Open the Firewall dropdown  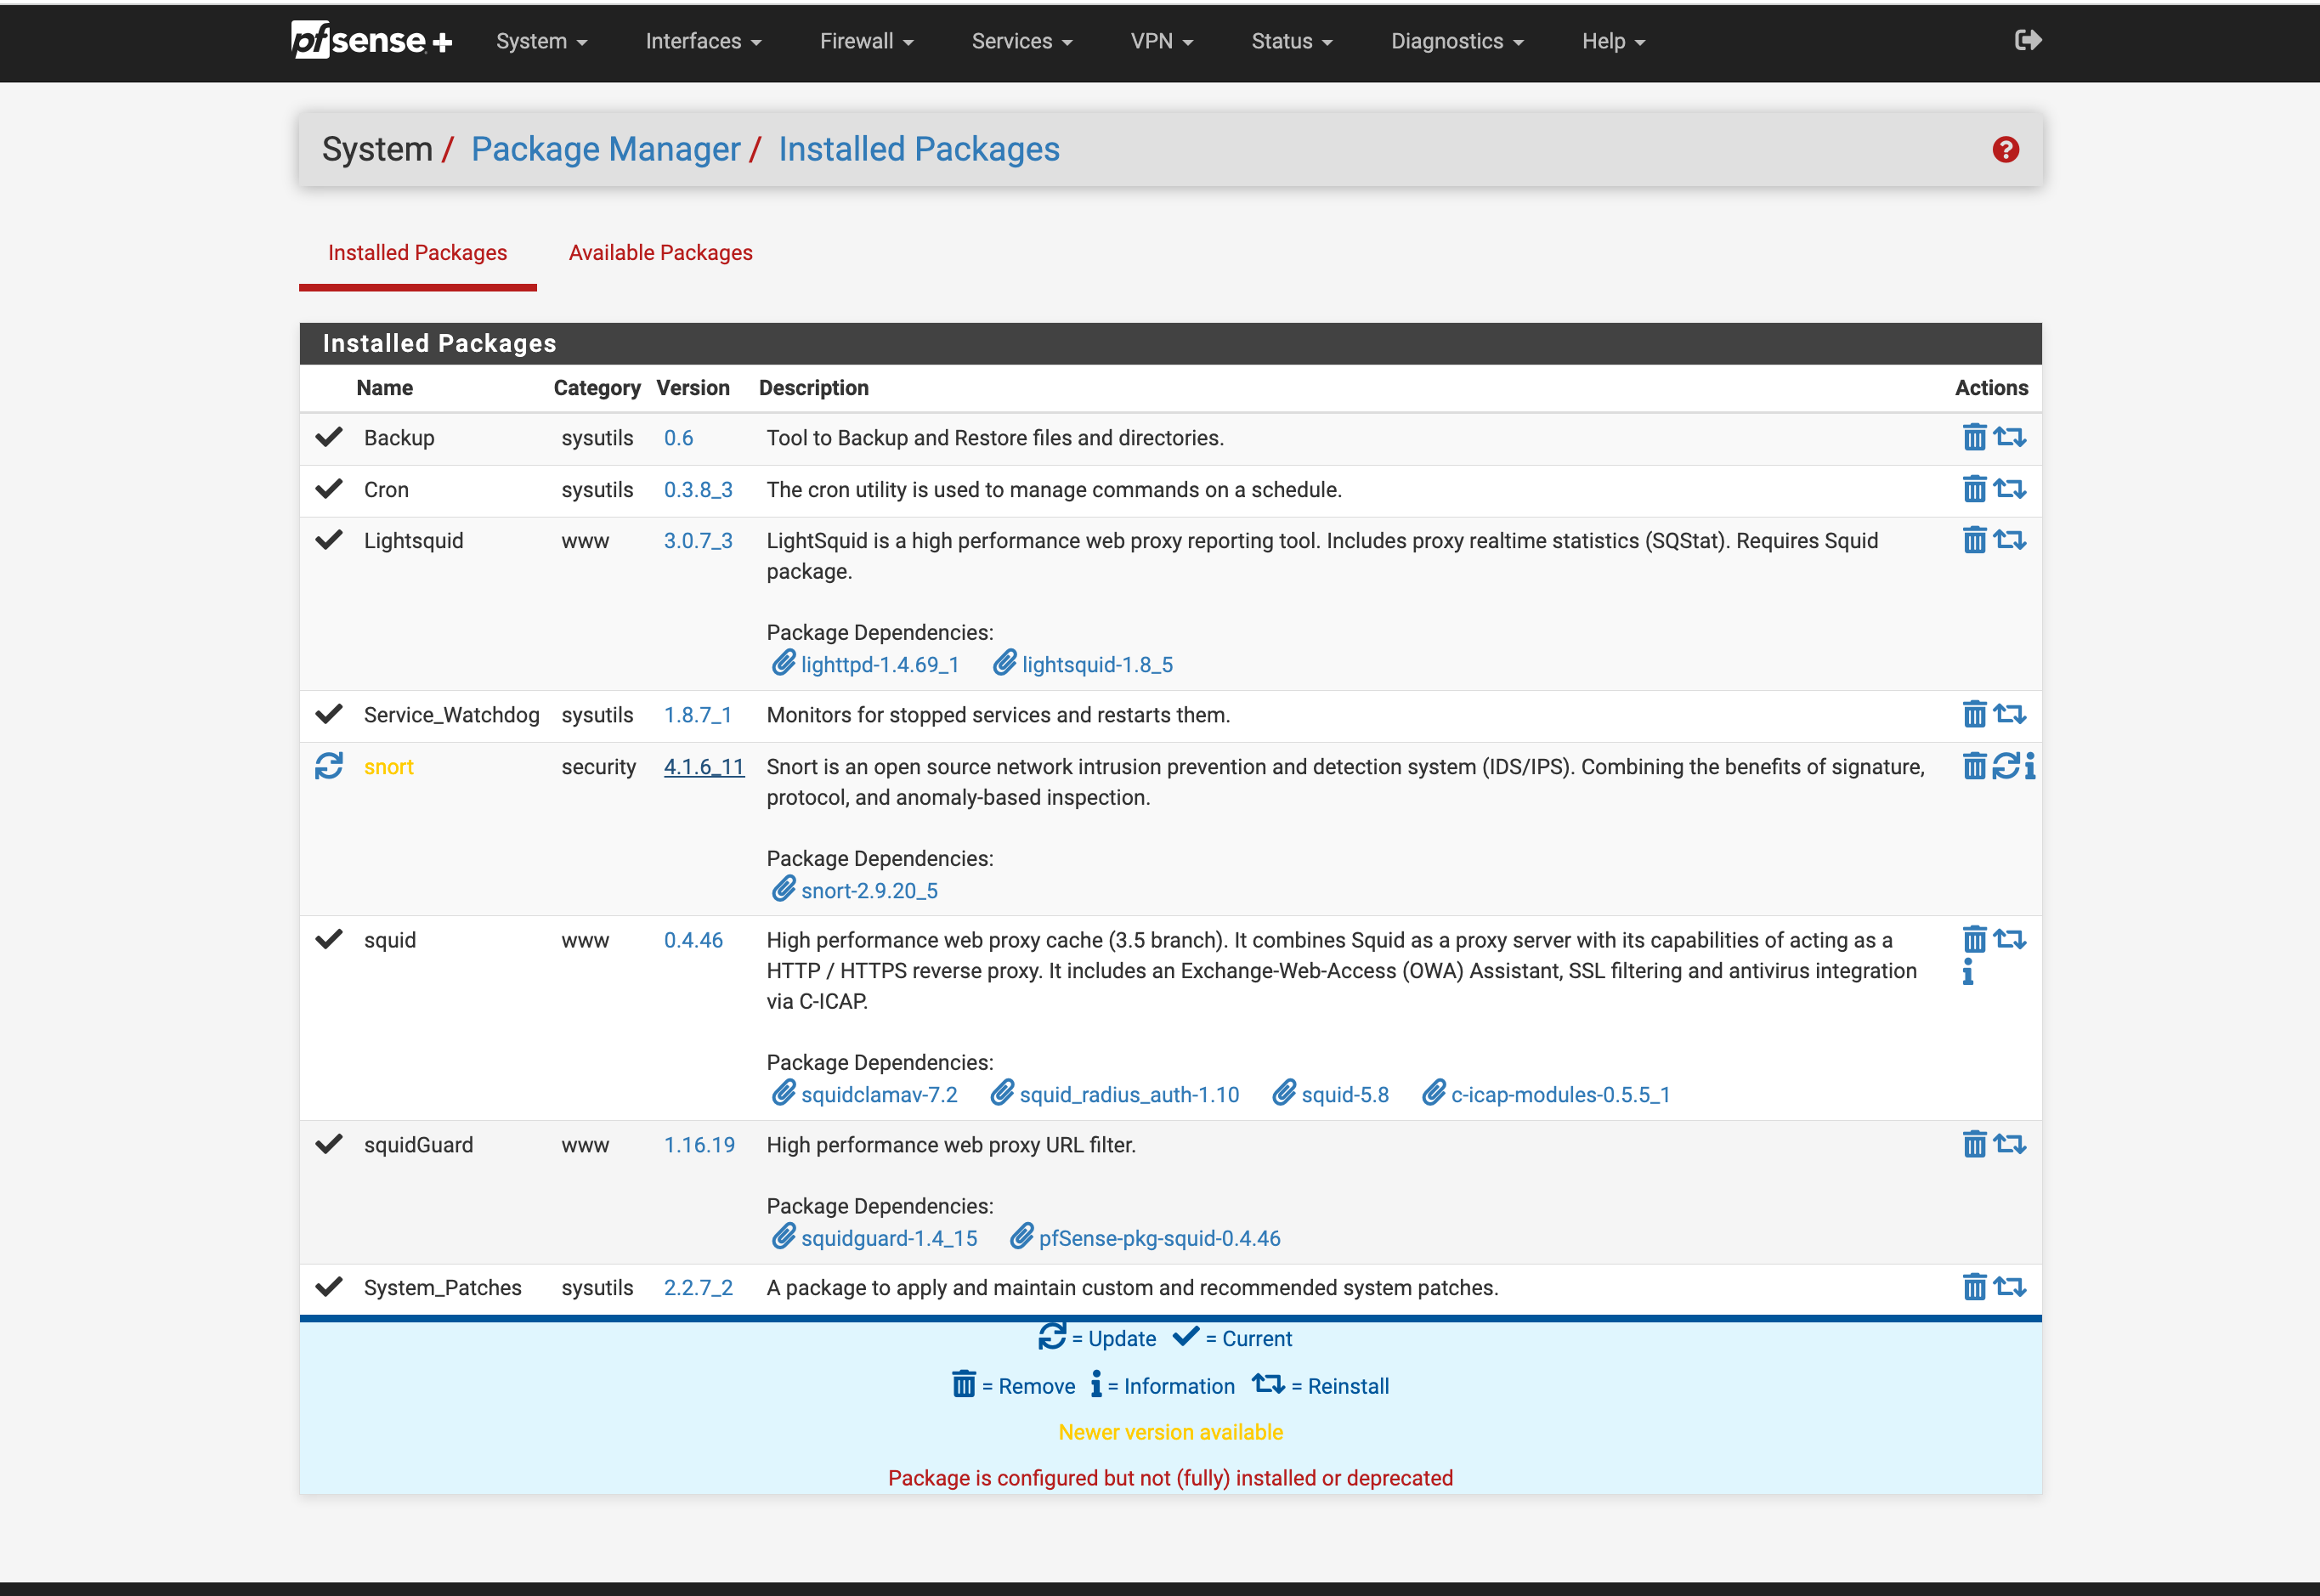pyautogui.click(x=866, y=41)
